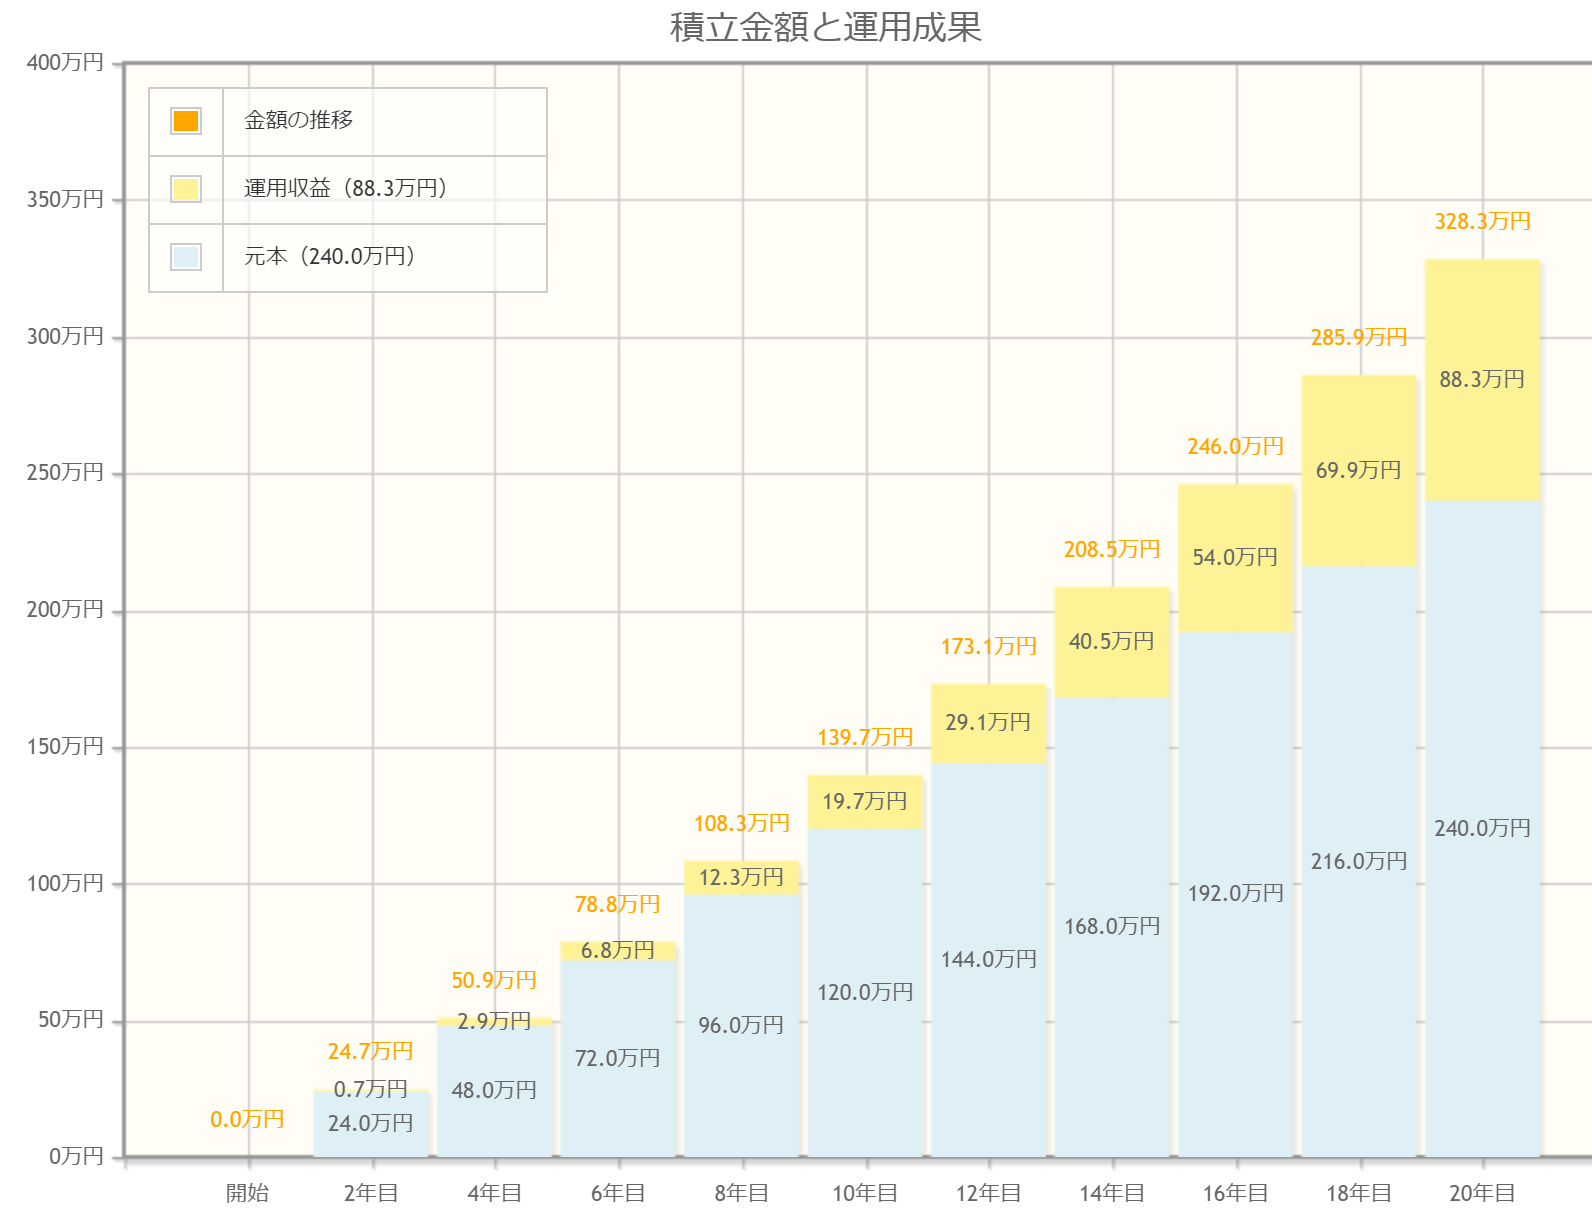Viewport: 1592px width, 1212px height.
Task: Toggle the 運用収益（88.3万円） legend label
Action: [345, 189]
